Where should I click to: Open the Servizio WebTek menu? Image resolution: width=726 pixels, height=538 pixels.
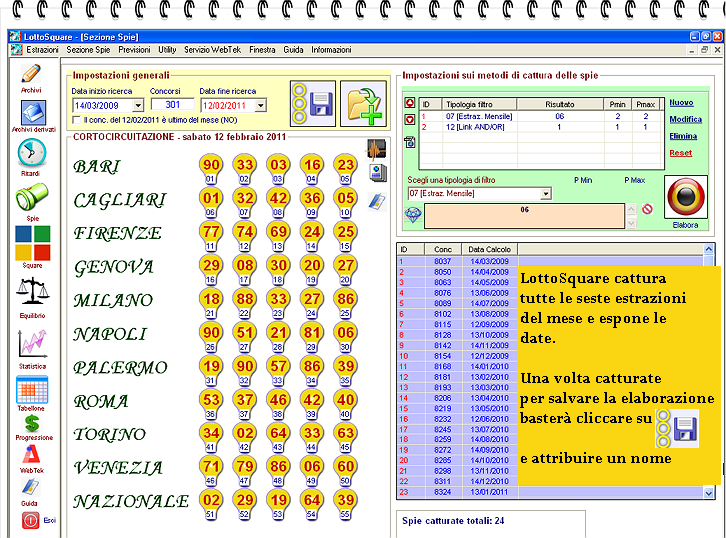pos(213,50)
